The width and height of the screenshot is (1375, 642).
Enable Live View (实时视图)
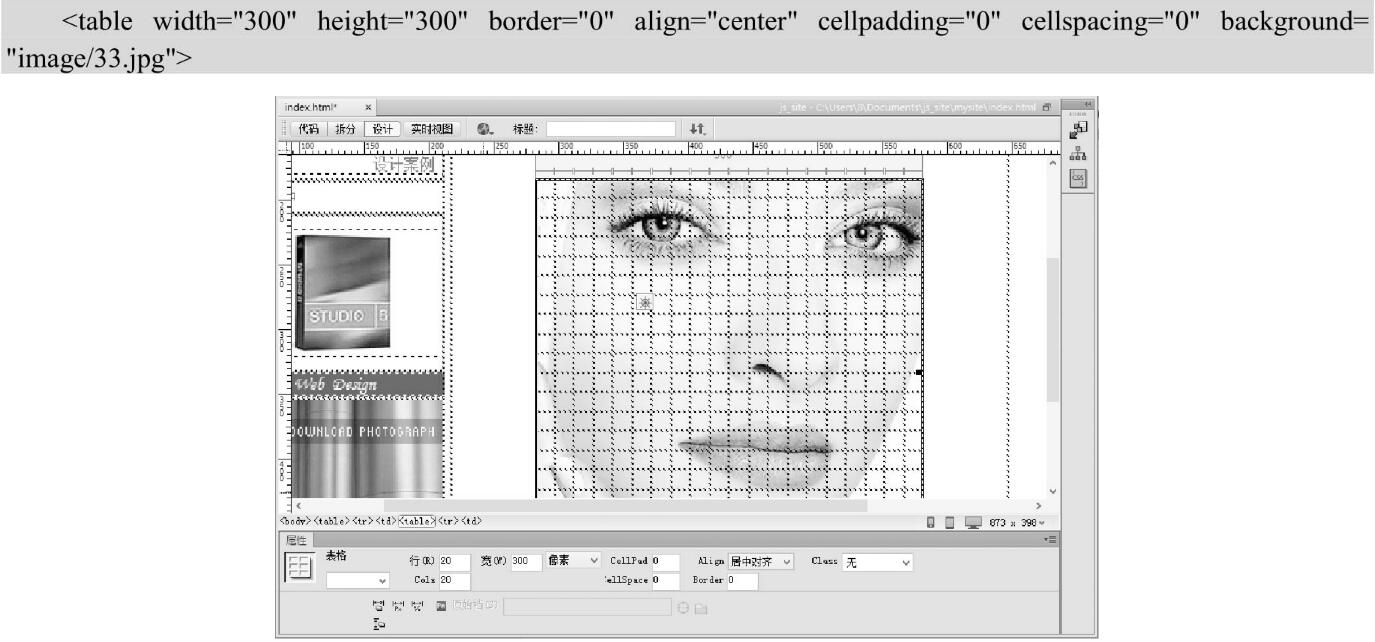click(x=431, y=129)
